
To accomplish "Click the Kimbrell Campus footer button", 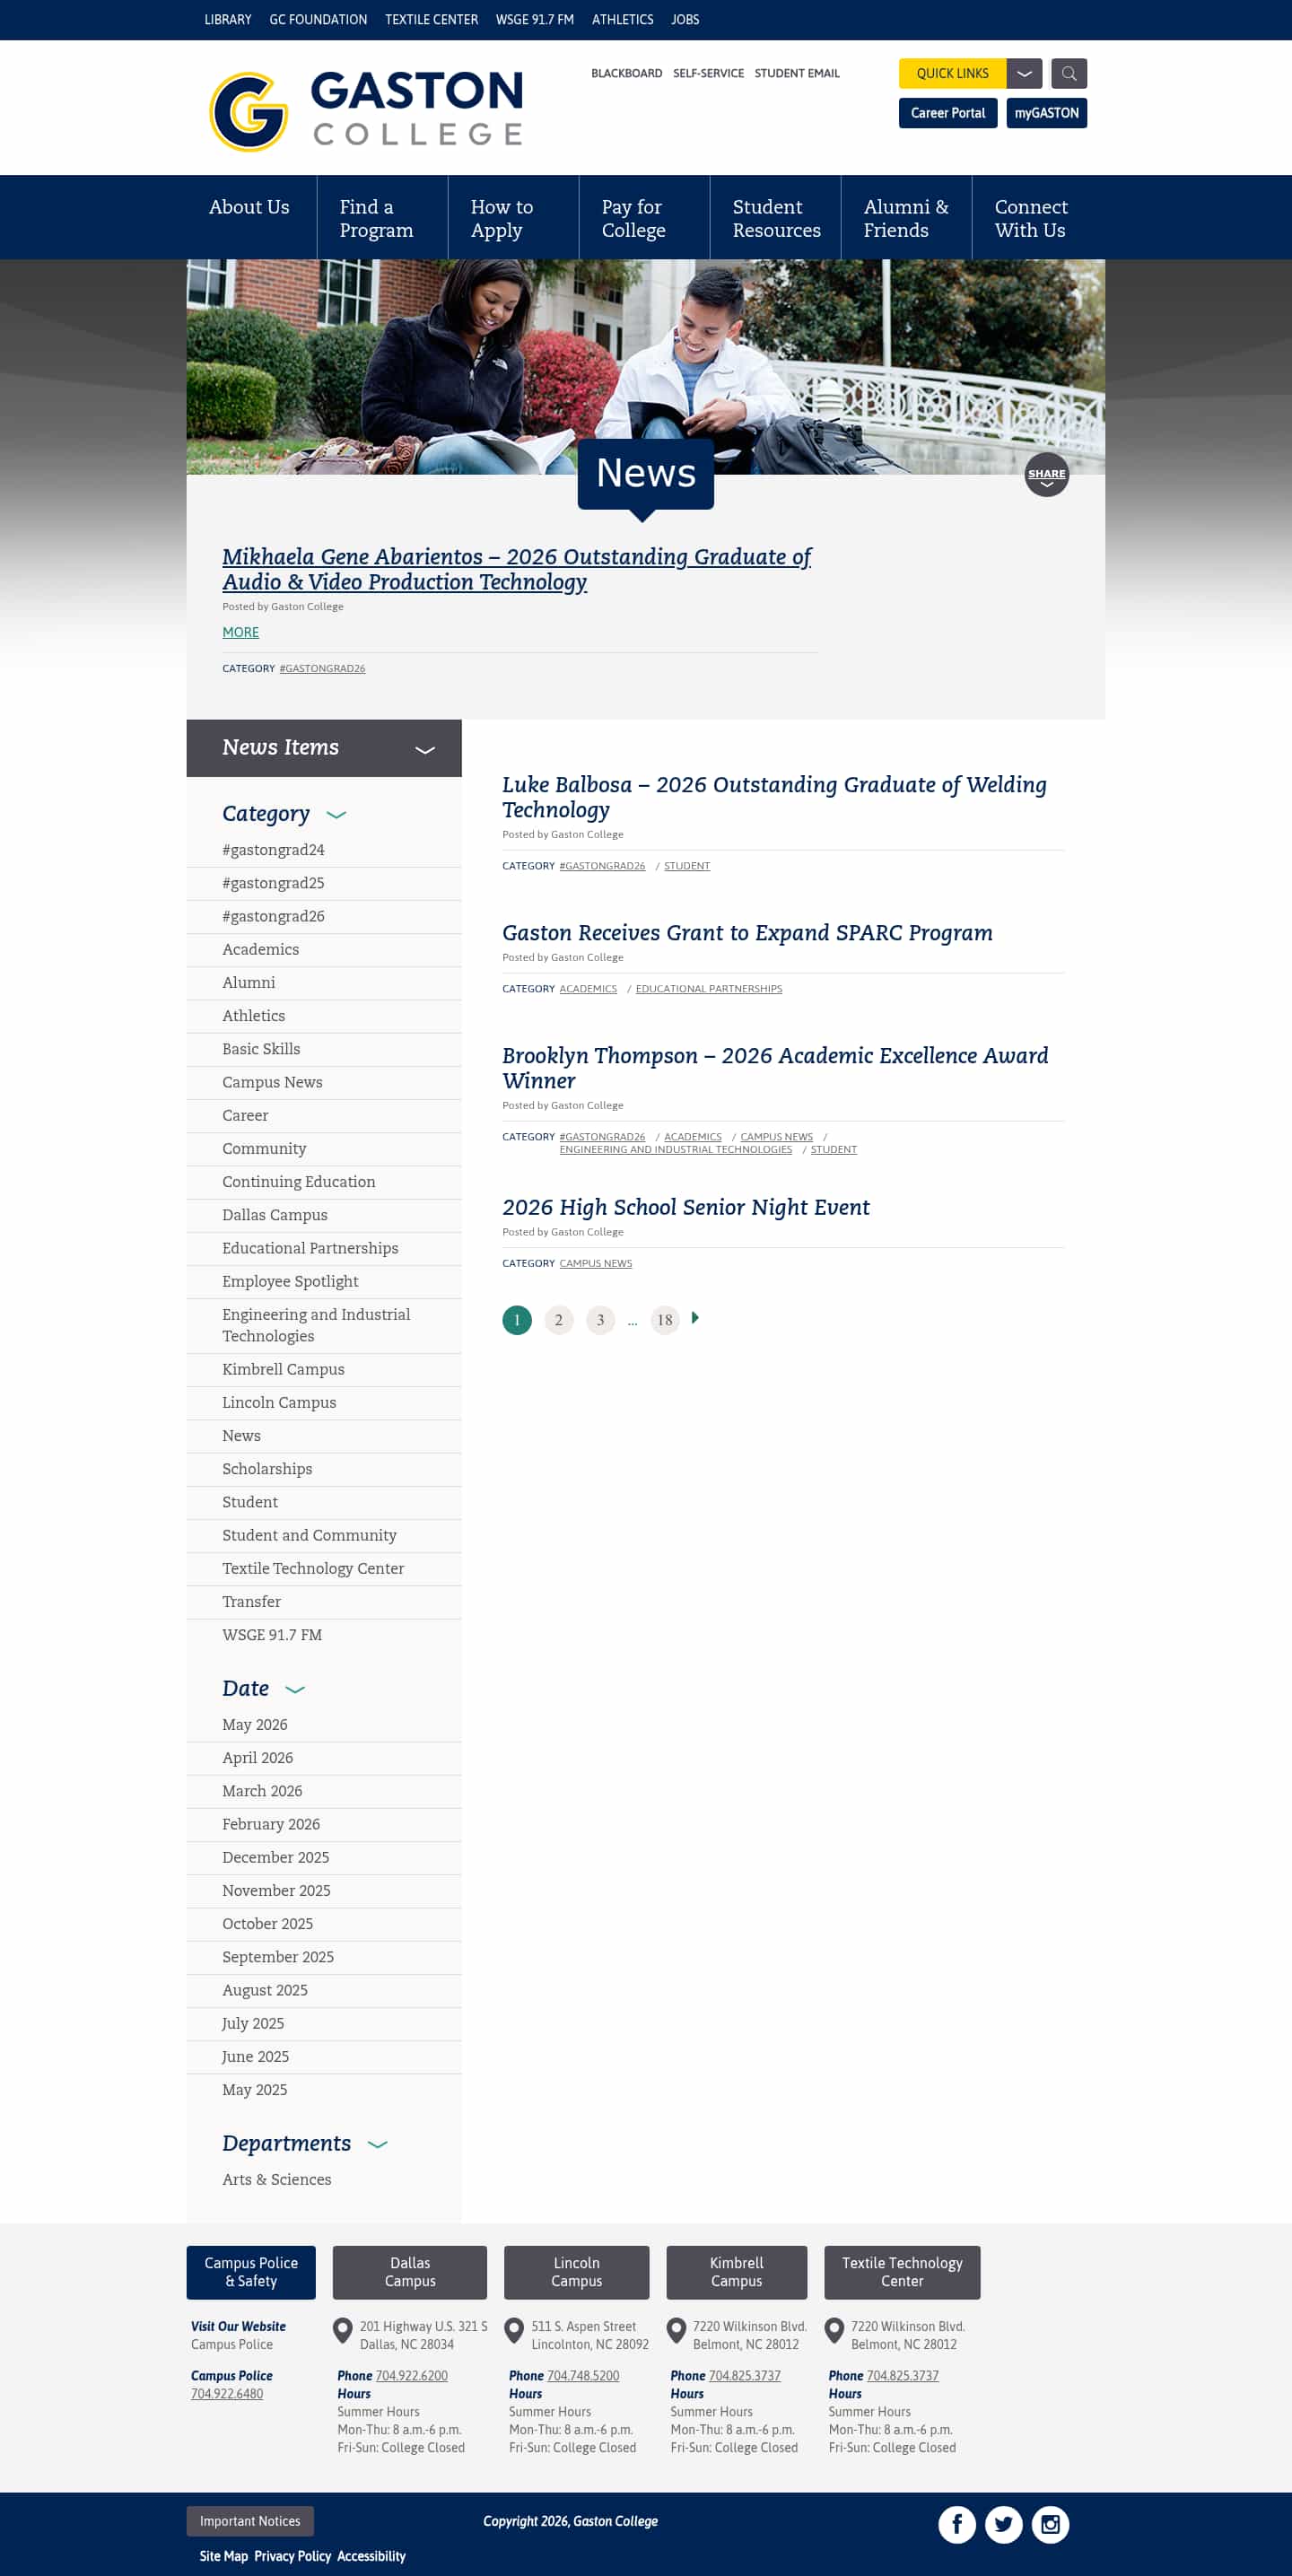I will point(736,2272).
